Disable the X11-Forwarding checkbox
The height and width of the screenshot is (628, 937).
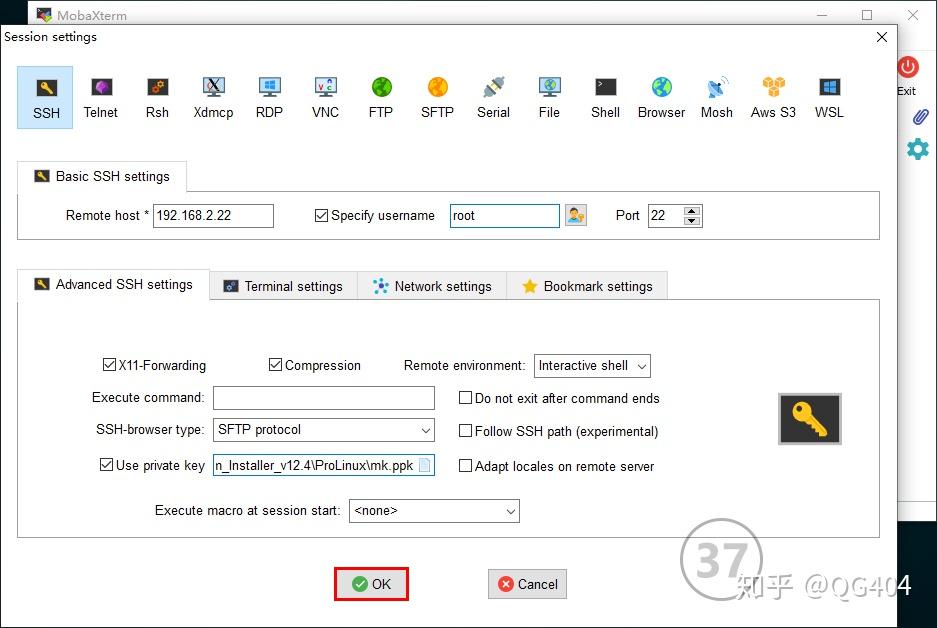[110, 366]
